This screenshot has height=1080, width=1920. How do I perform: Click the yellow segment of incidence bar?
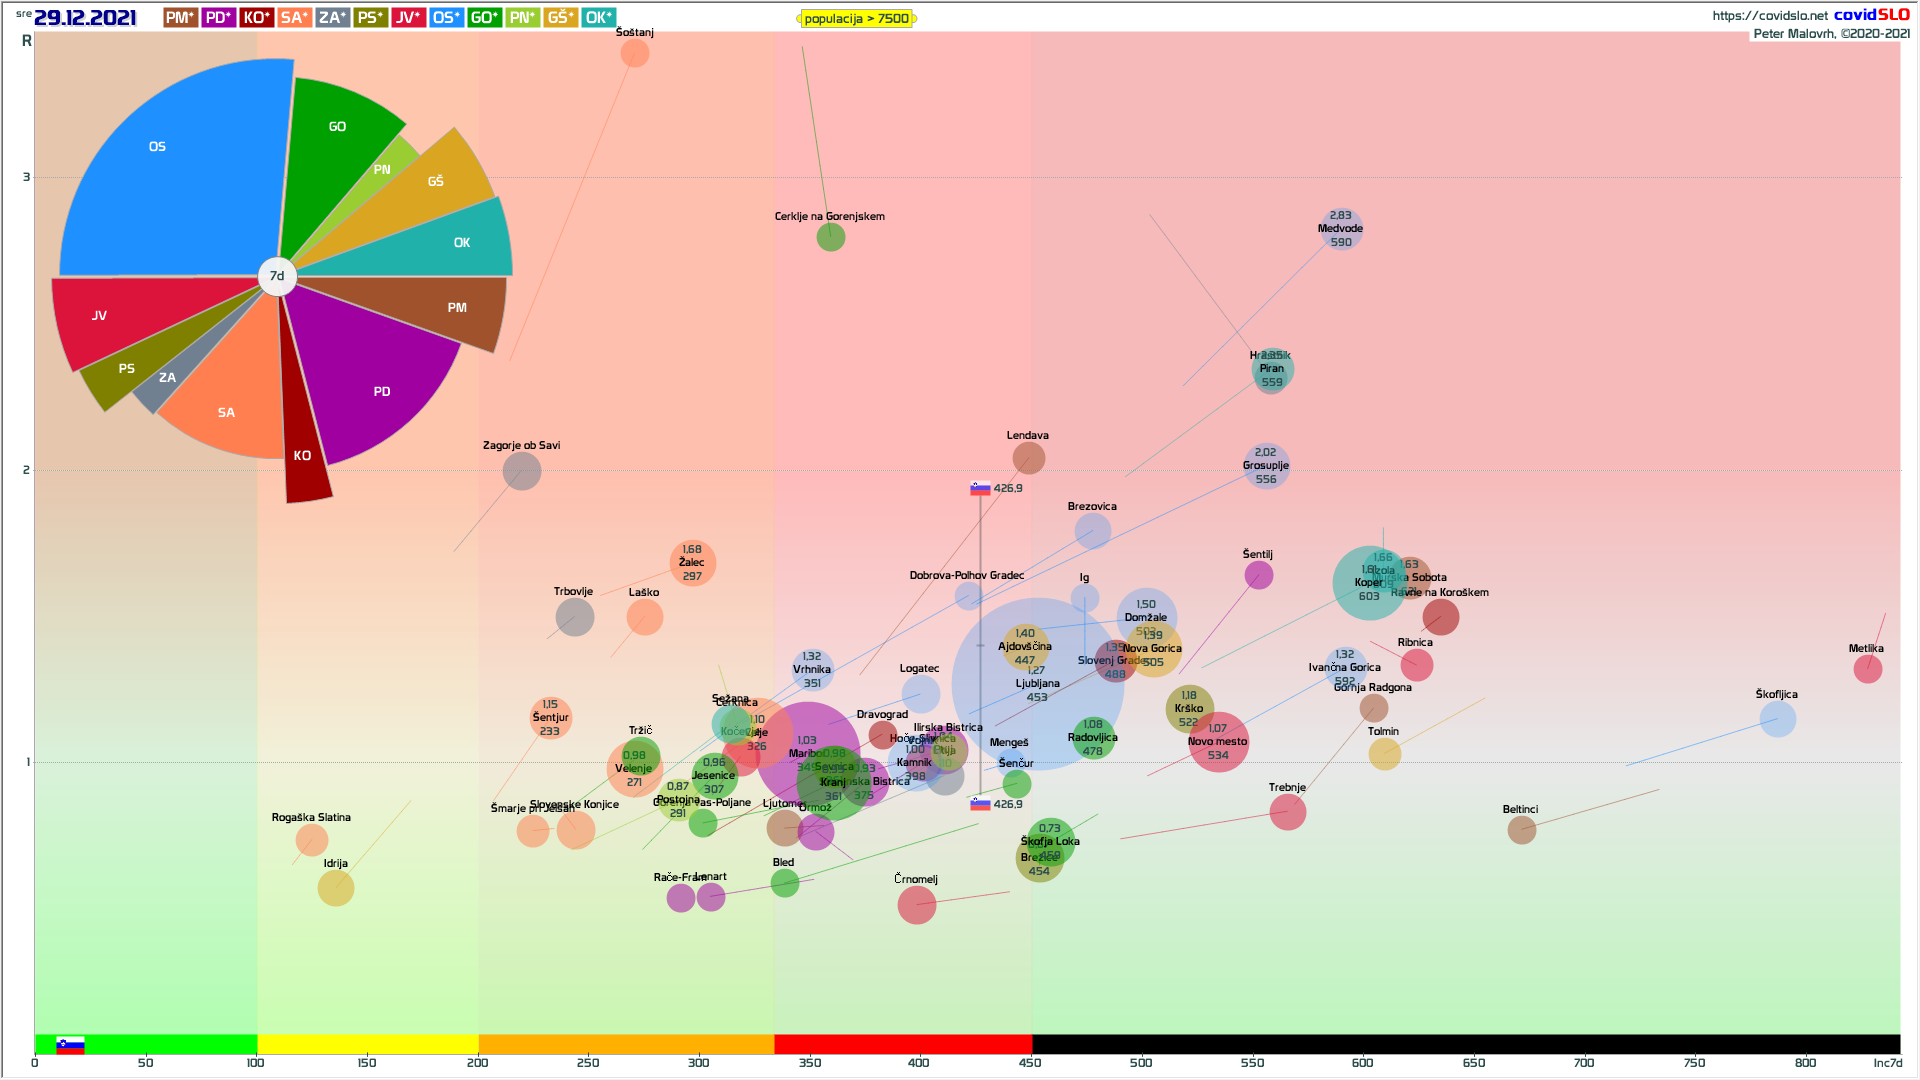(x=367, y=1044)
